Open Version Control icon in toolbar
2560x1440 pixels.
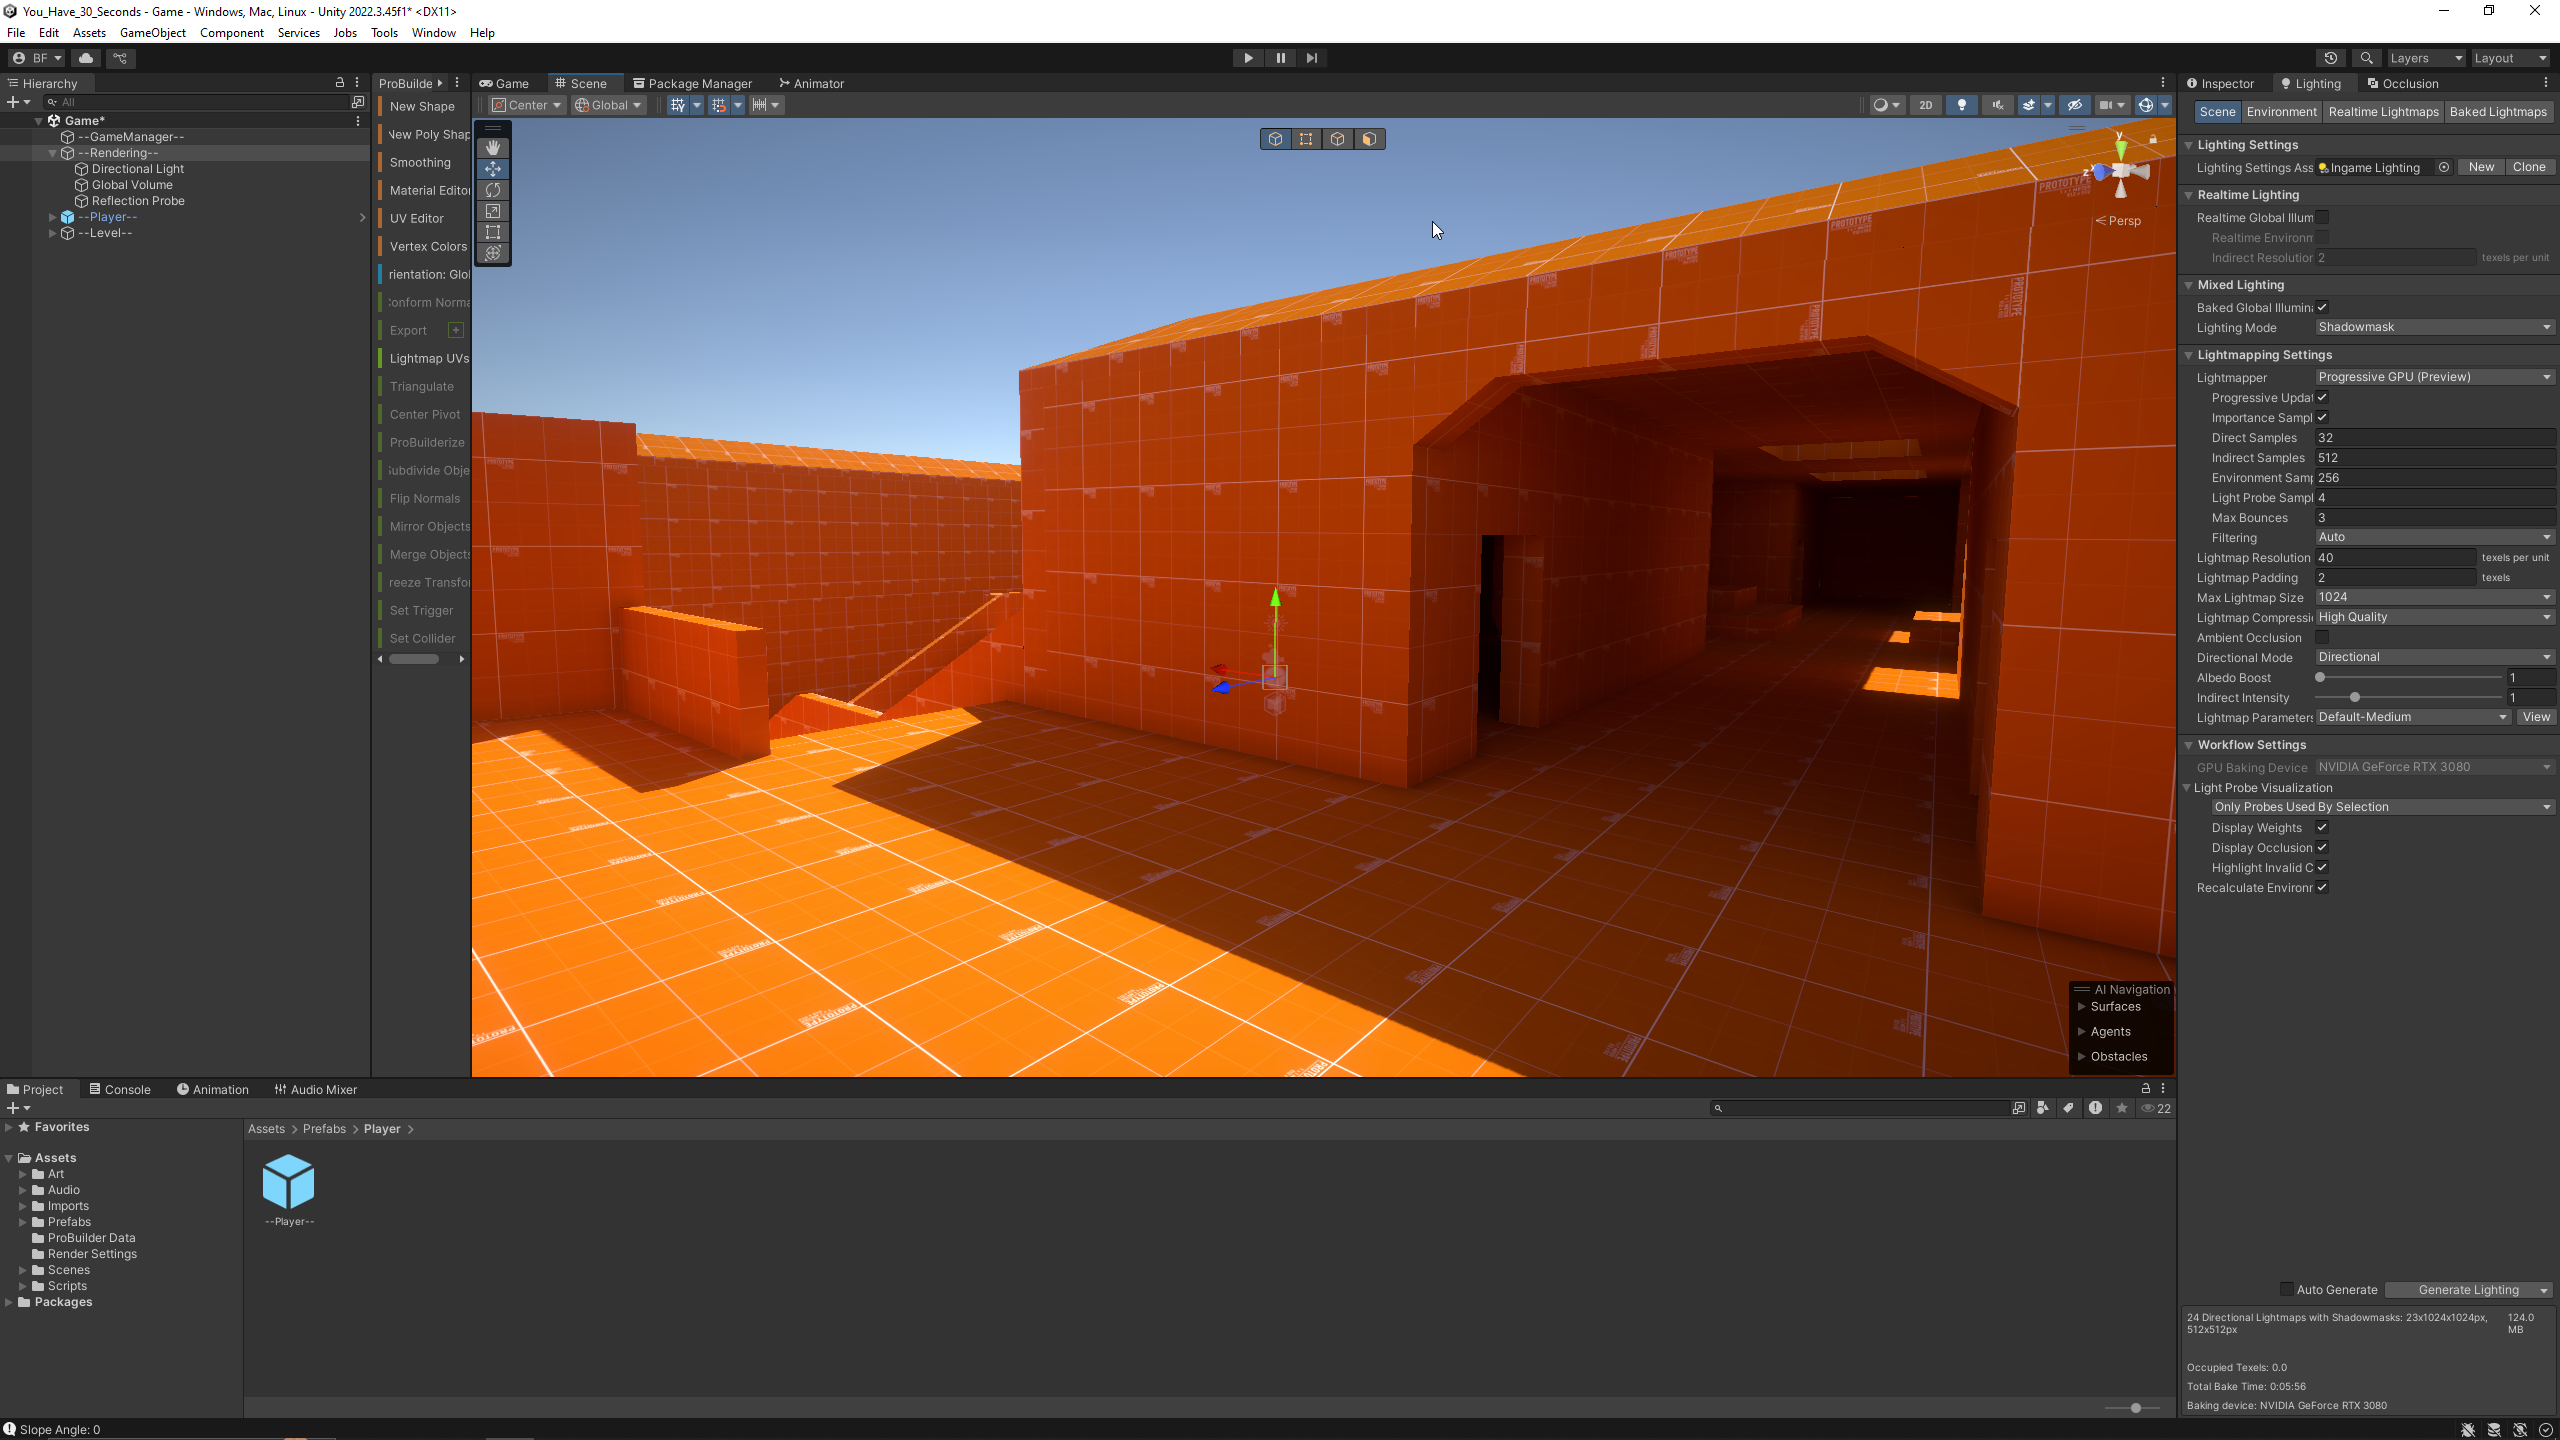point(120,58)
